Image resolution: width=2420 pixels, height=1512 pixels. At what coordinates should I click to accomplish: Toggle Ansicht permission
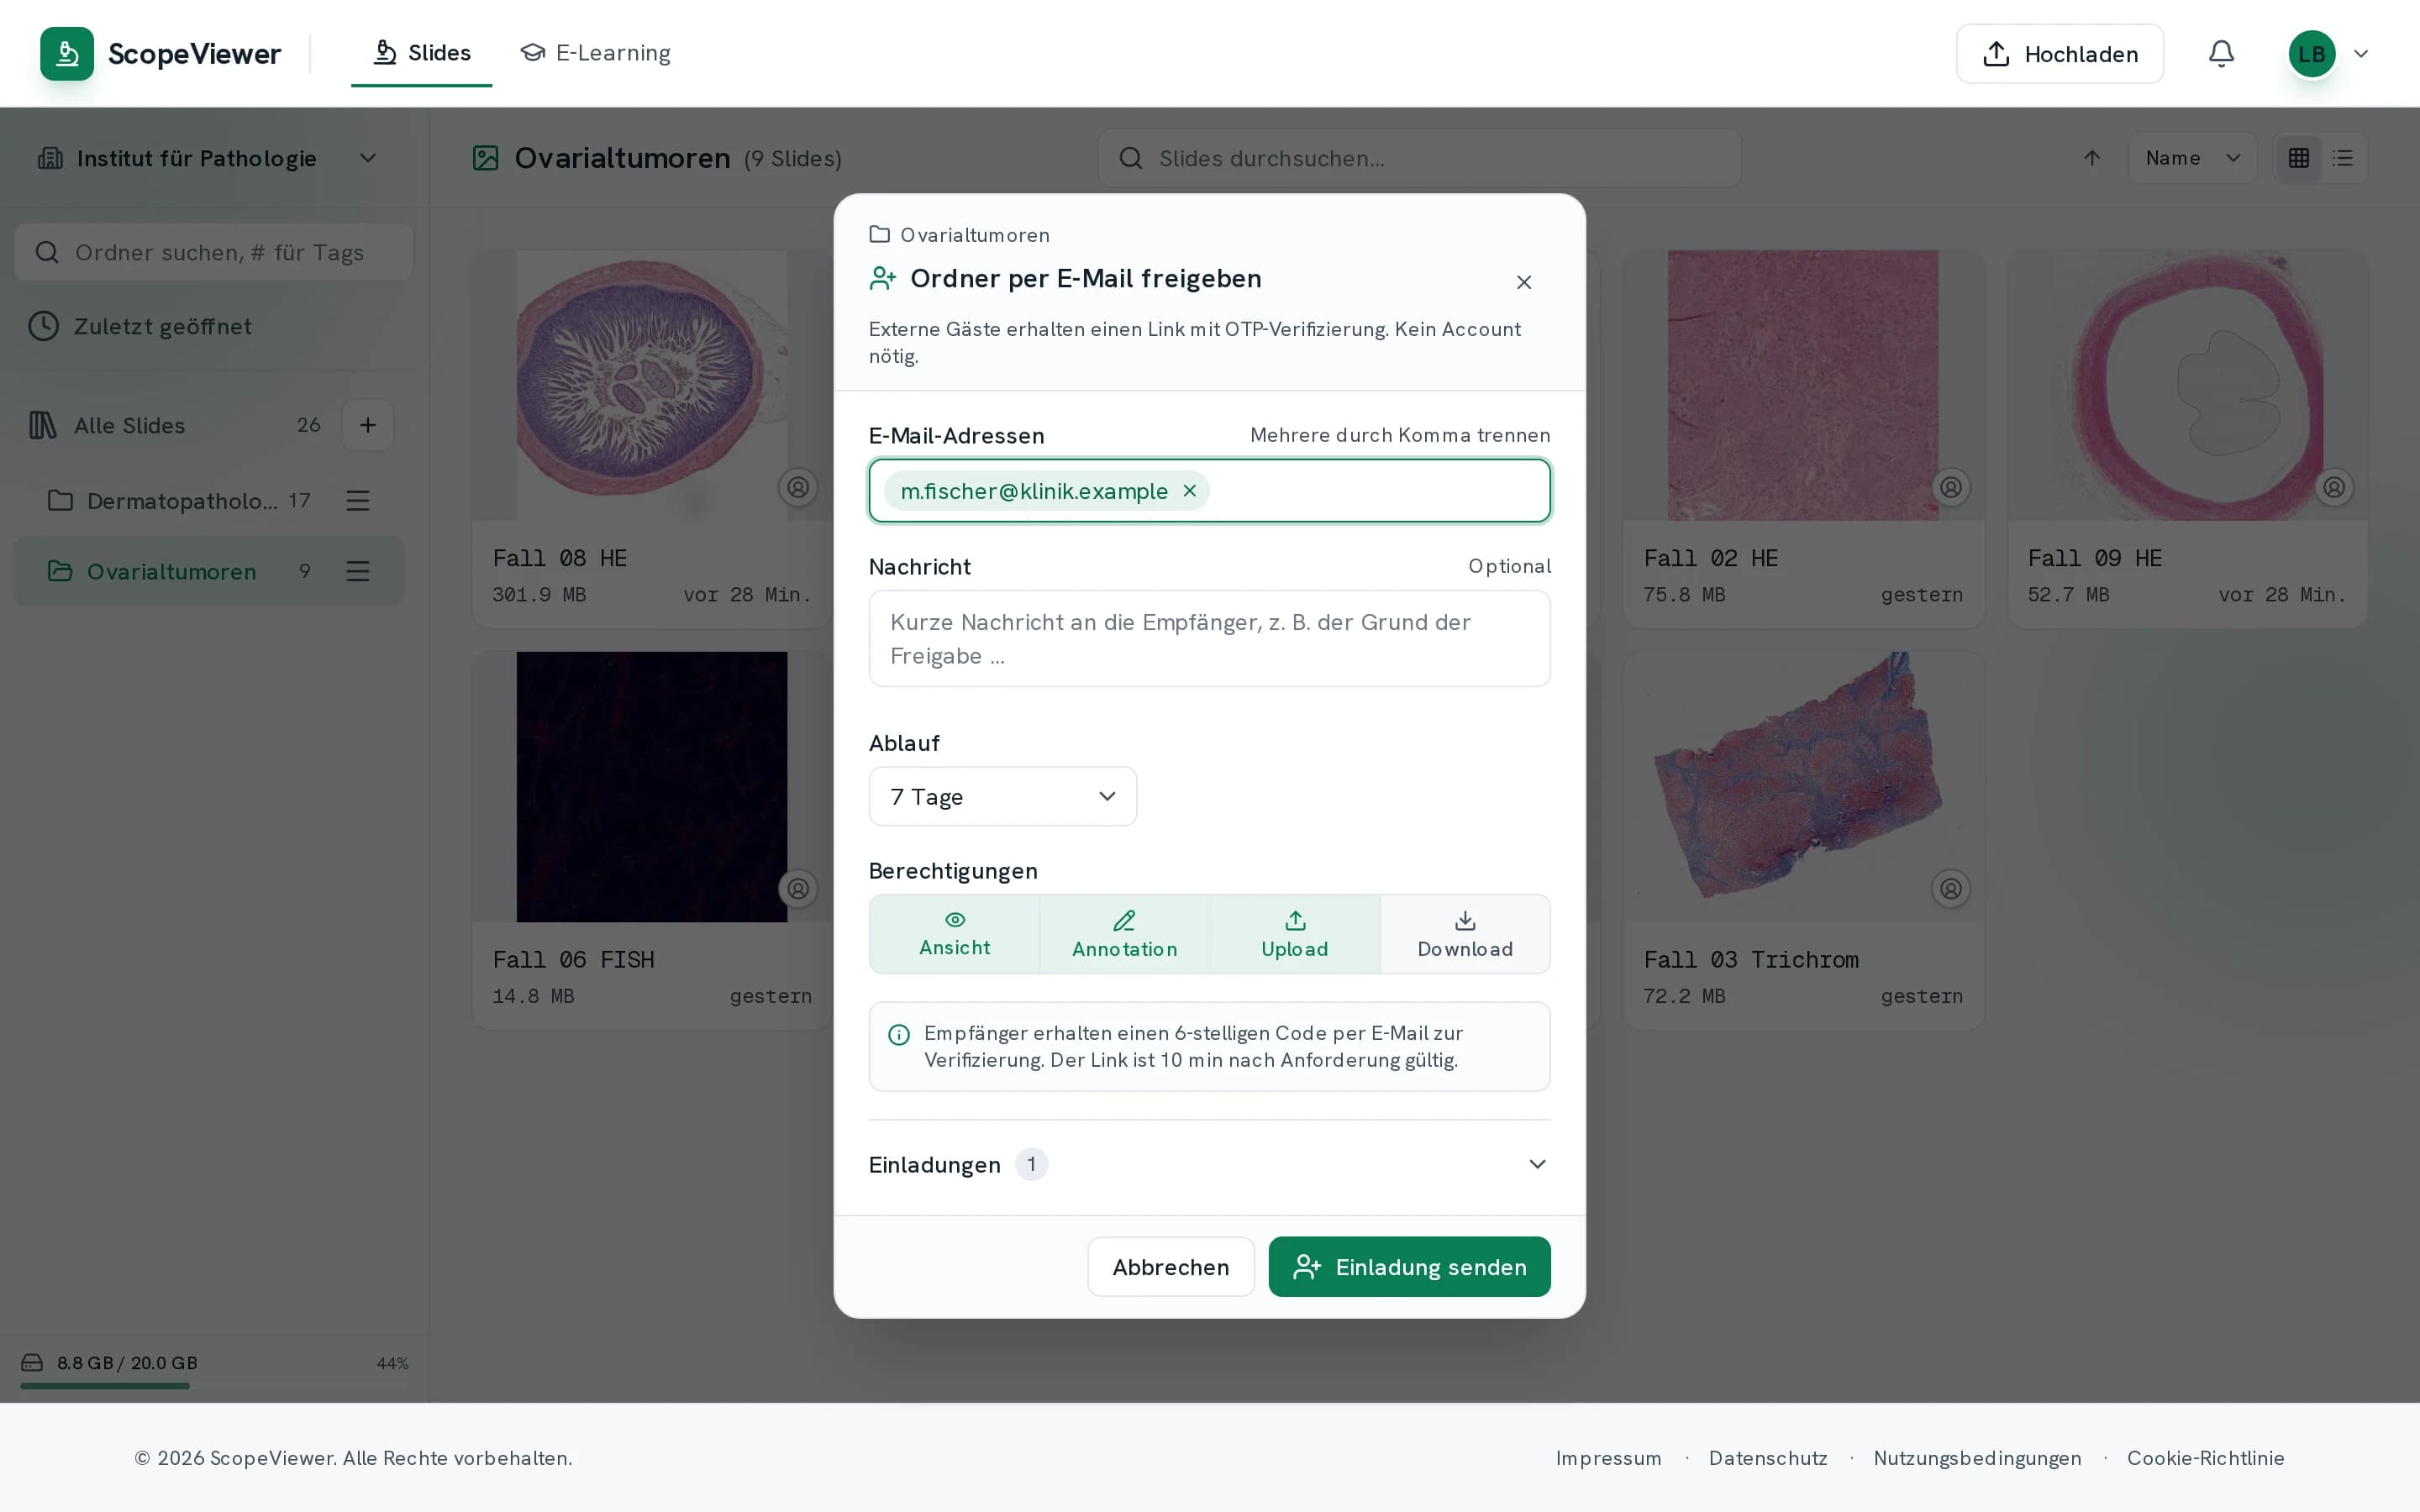(955, 934)
